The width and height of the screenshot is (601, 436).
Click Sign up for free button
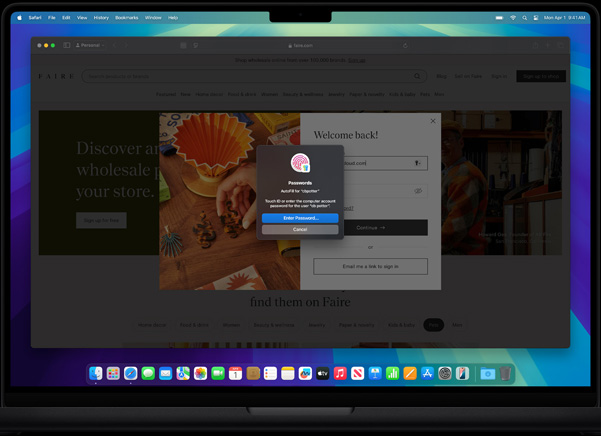101,220
